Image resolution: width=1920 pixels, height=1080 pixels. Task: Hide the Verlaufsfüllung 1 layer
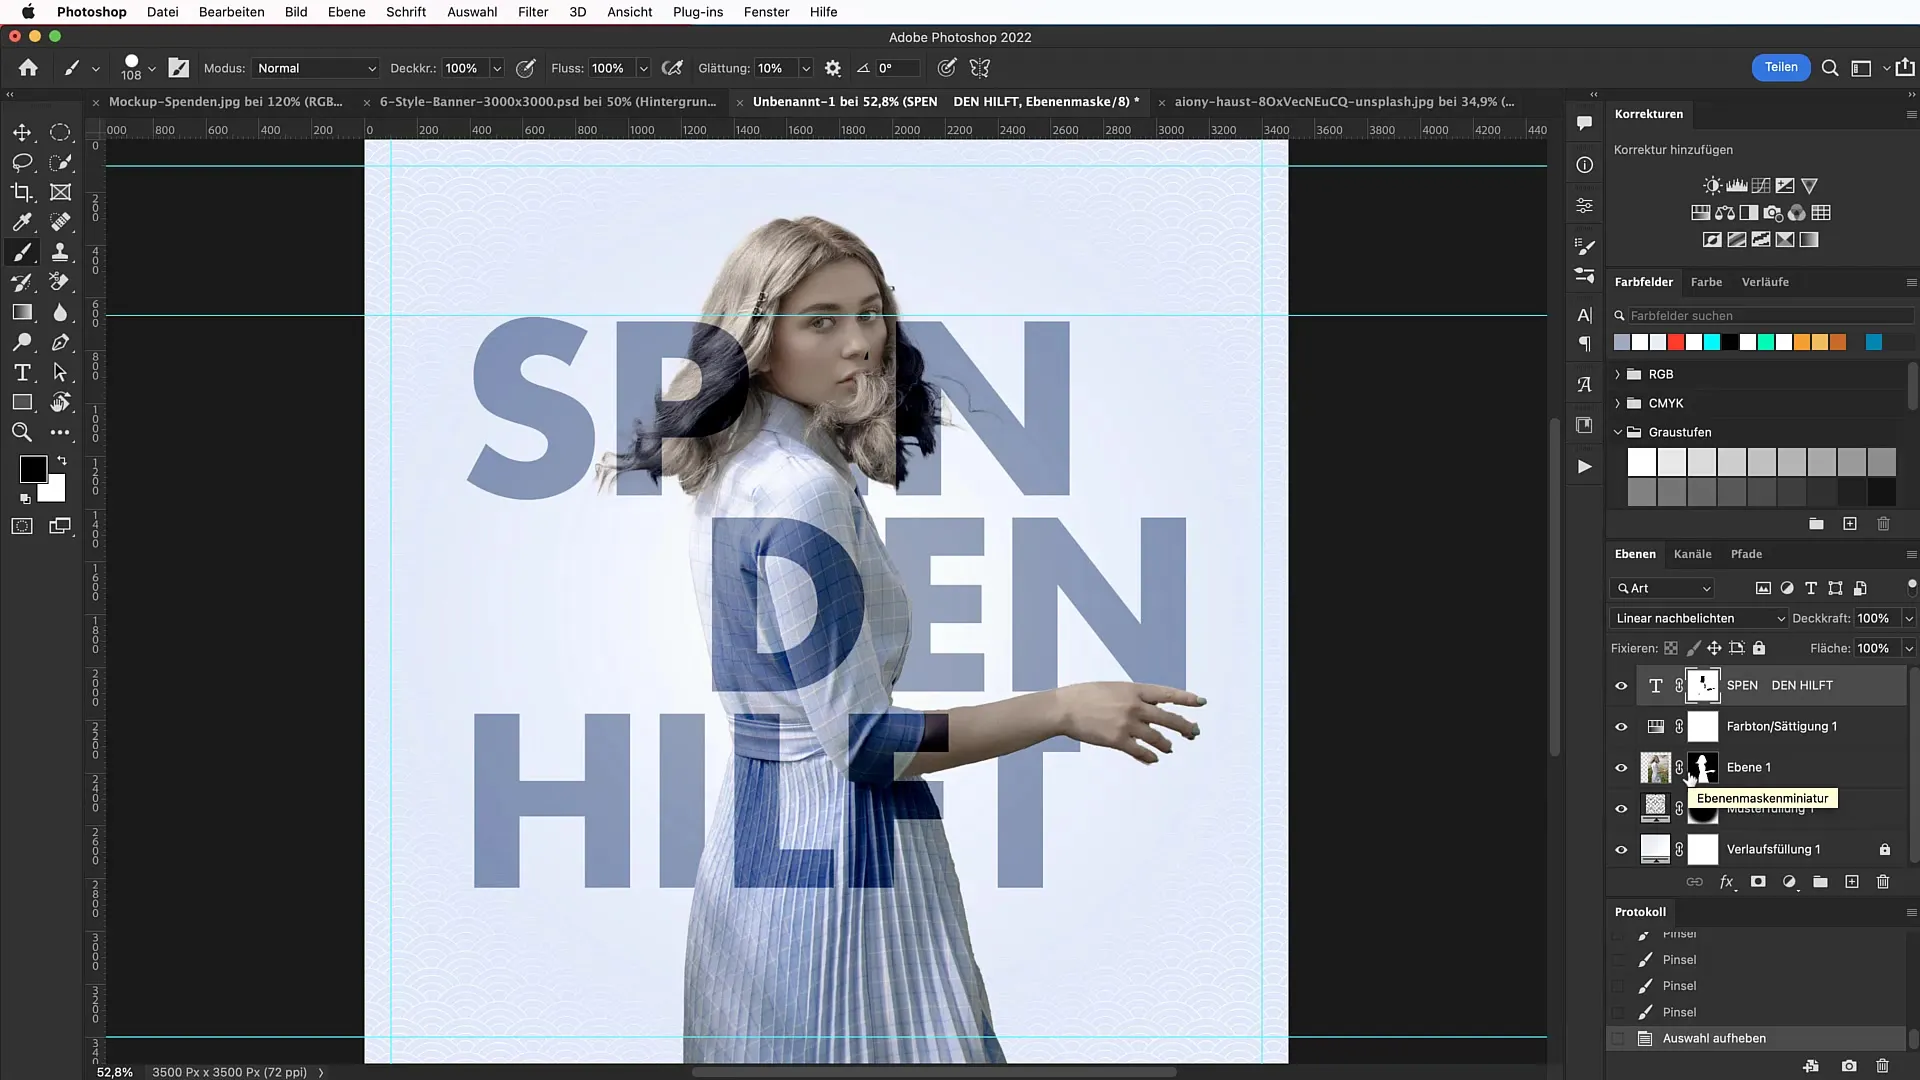(x=1621, y=850)
